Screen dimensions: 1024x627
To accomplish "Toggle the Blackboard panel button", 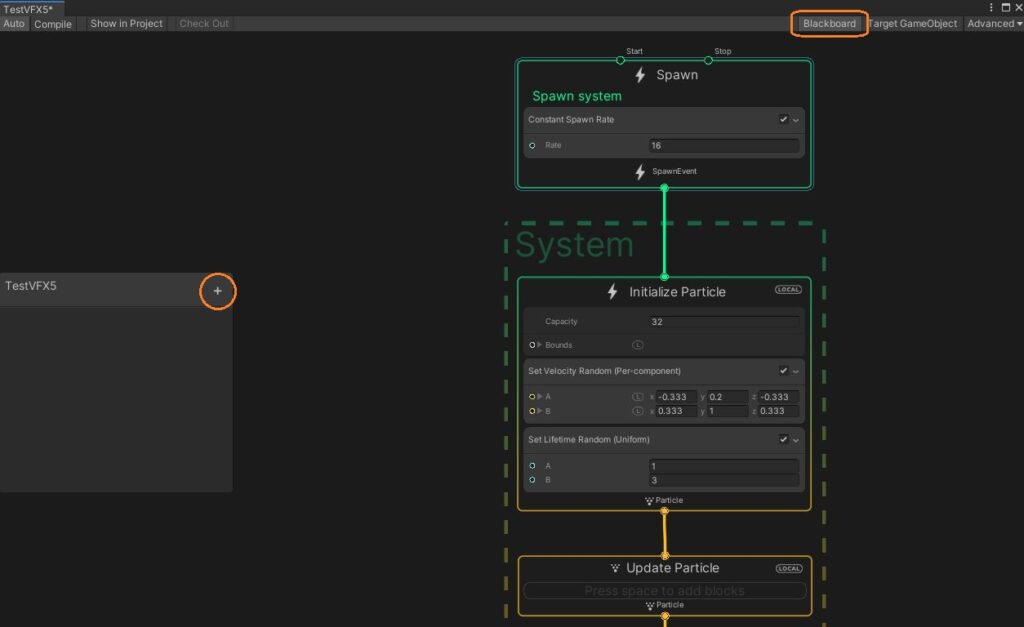I will point(829,23).
